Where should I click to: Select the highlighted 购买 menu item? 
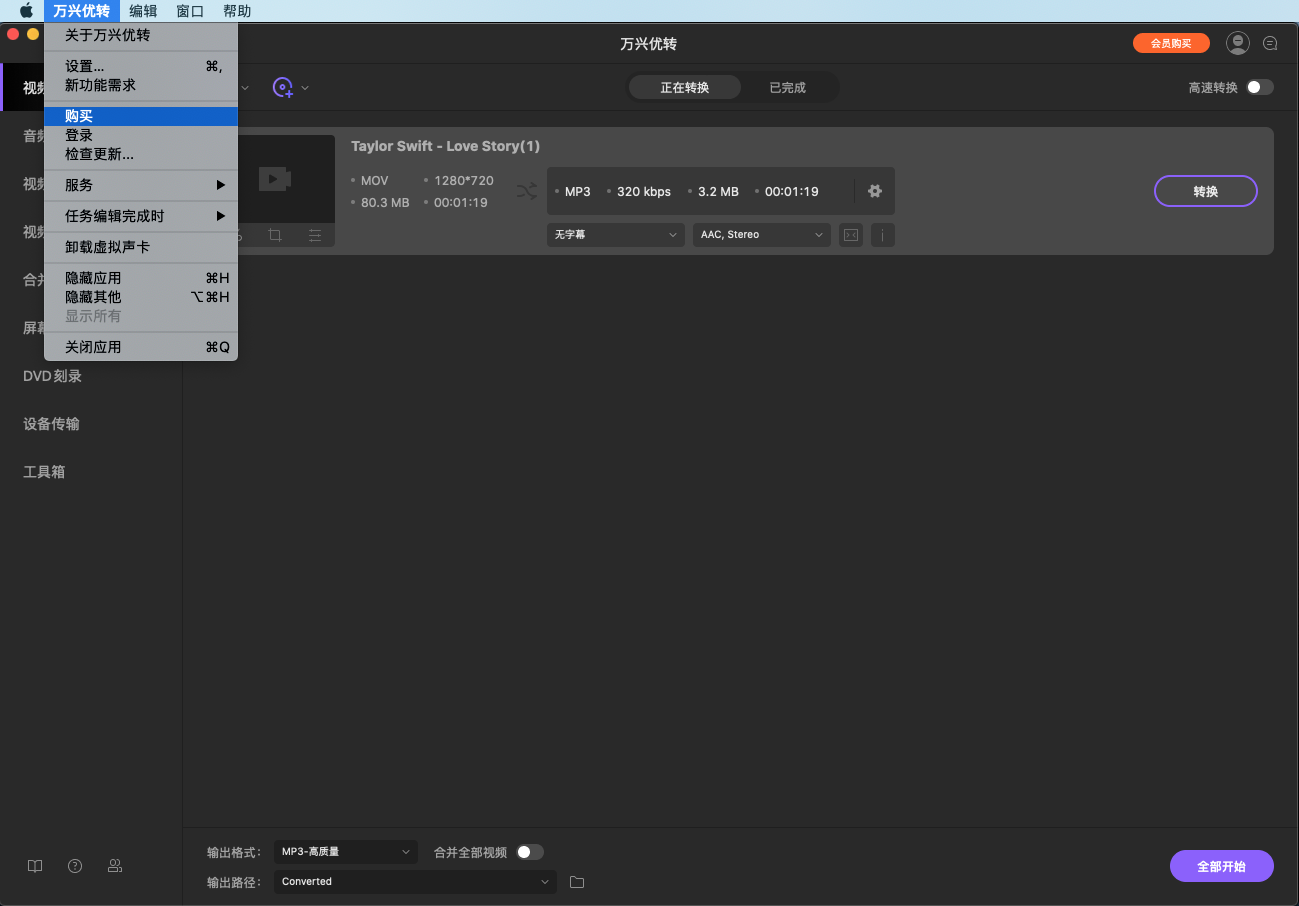click(x=141, y=116)
